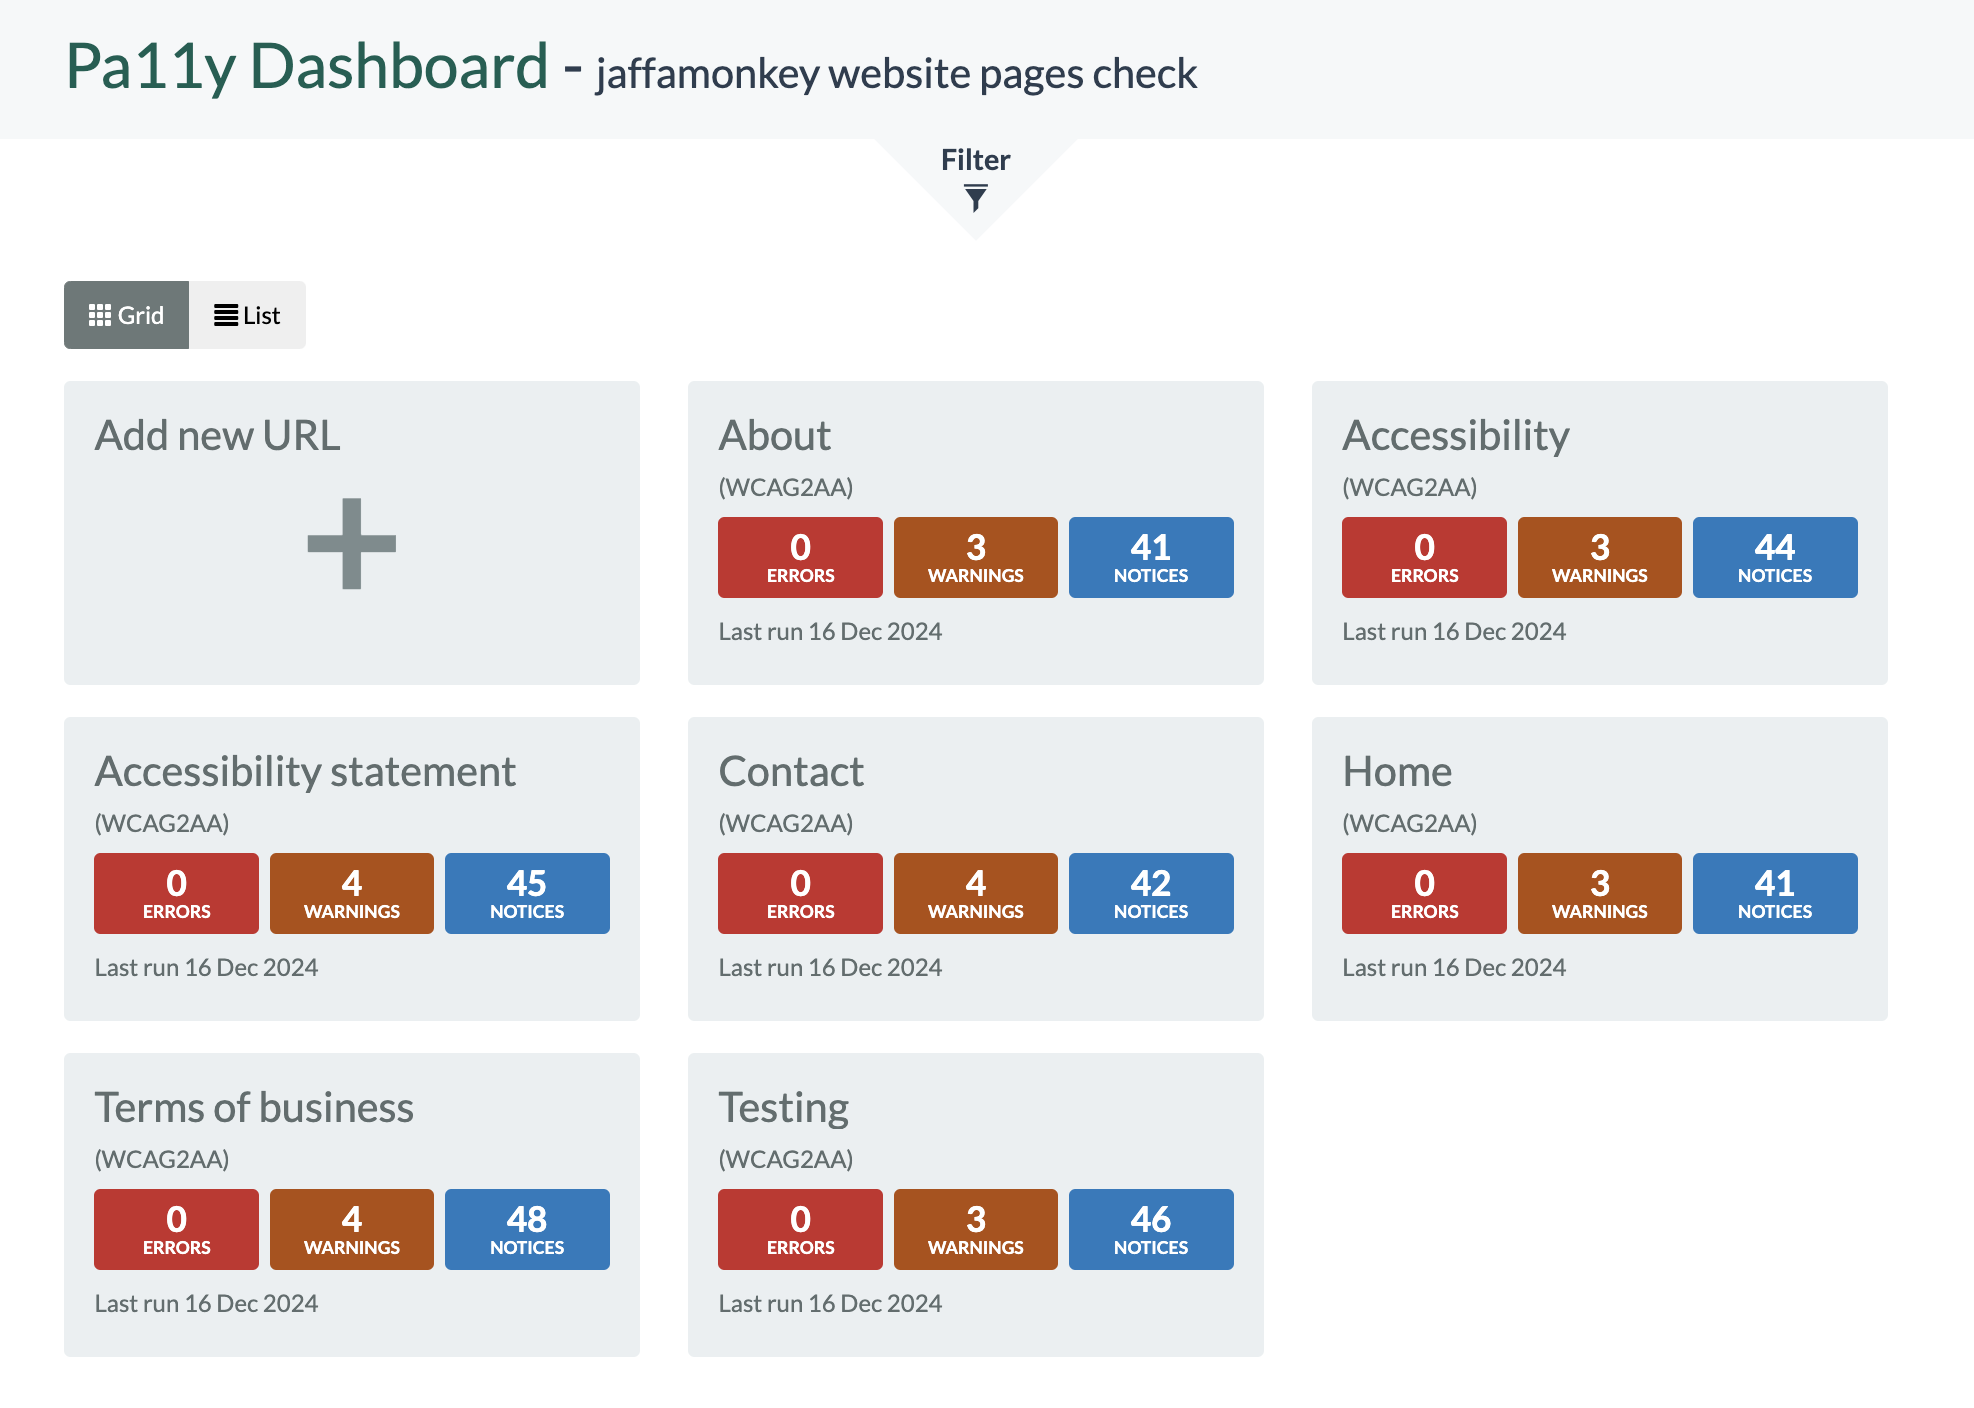The height and width of the screenshot is (1408, 1974).
Task: Click Testing's (WCAG2AA) standard label
Action: click(x=786, y=1159)
